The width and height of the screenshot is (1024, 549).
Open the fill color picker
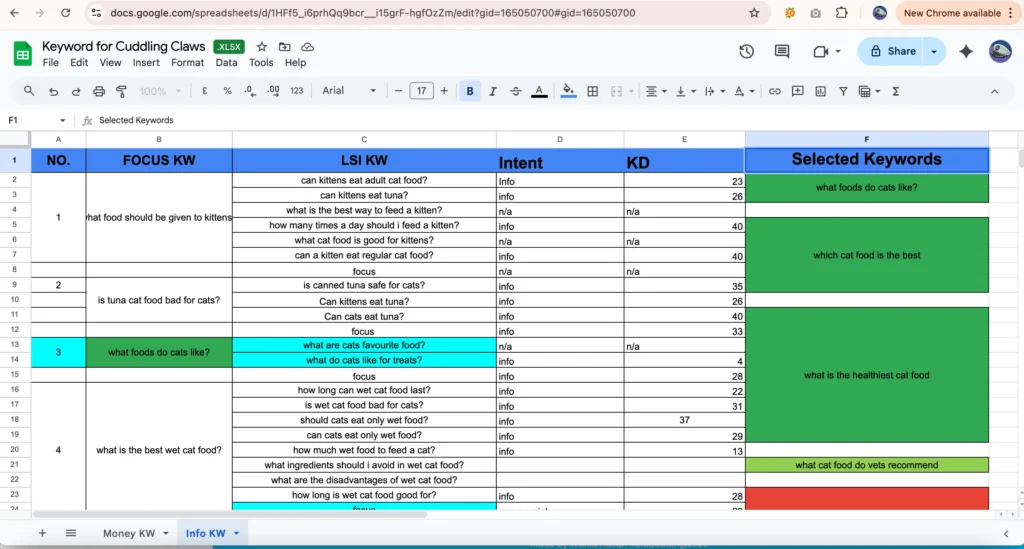568,91
